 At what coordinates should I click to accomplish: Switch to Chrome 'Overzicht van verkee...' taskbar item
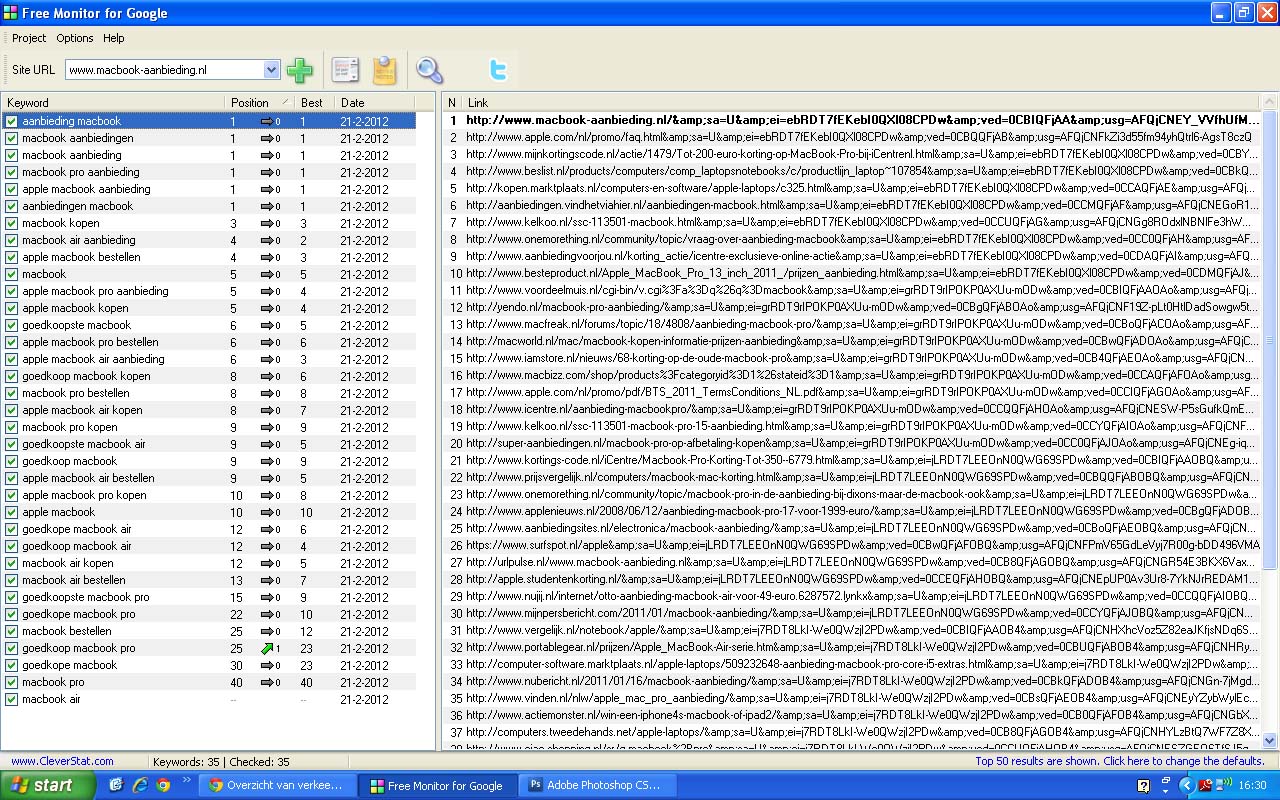pyautogui.click(x=275, y=785)
